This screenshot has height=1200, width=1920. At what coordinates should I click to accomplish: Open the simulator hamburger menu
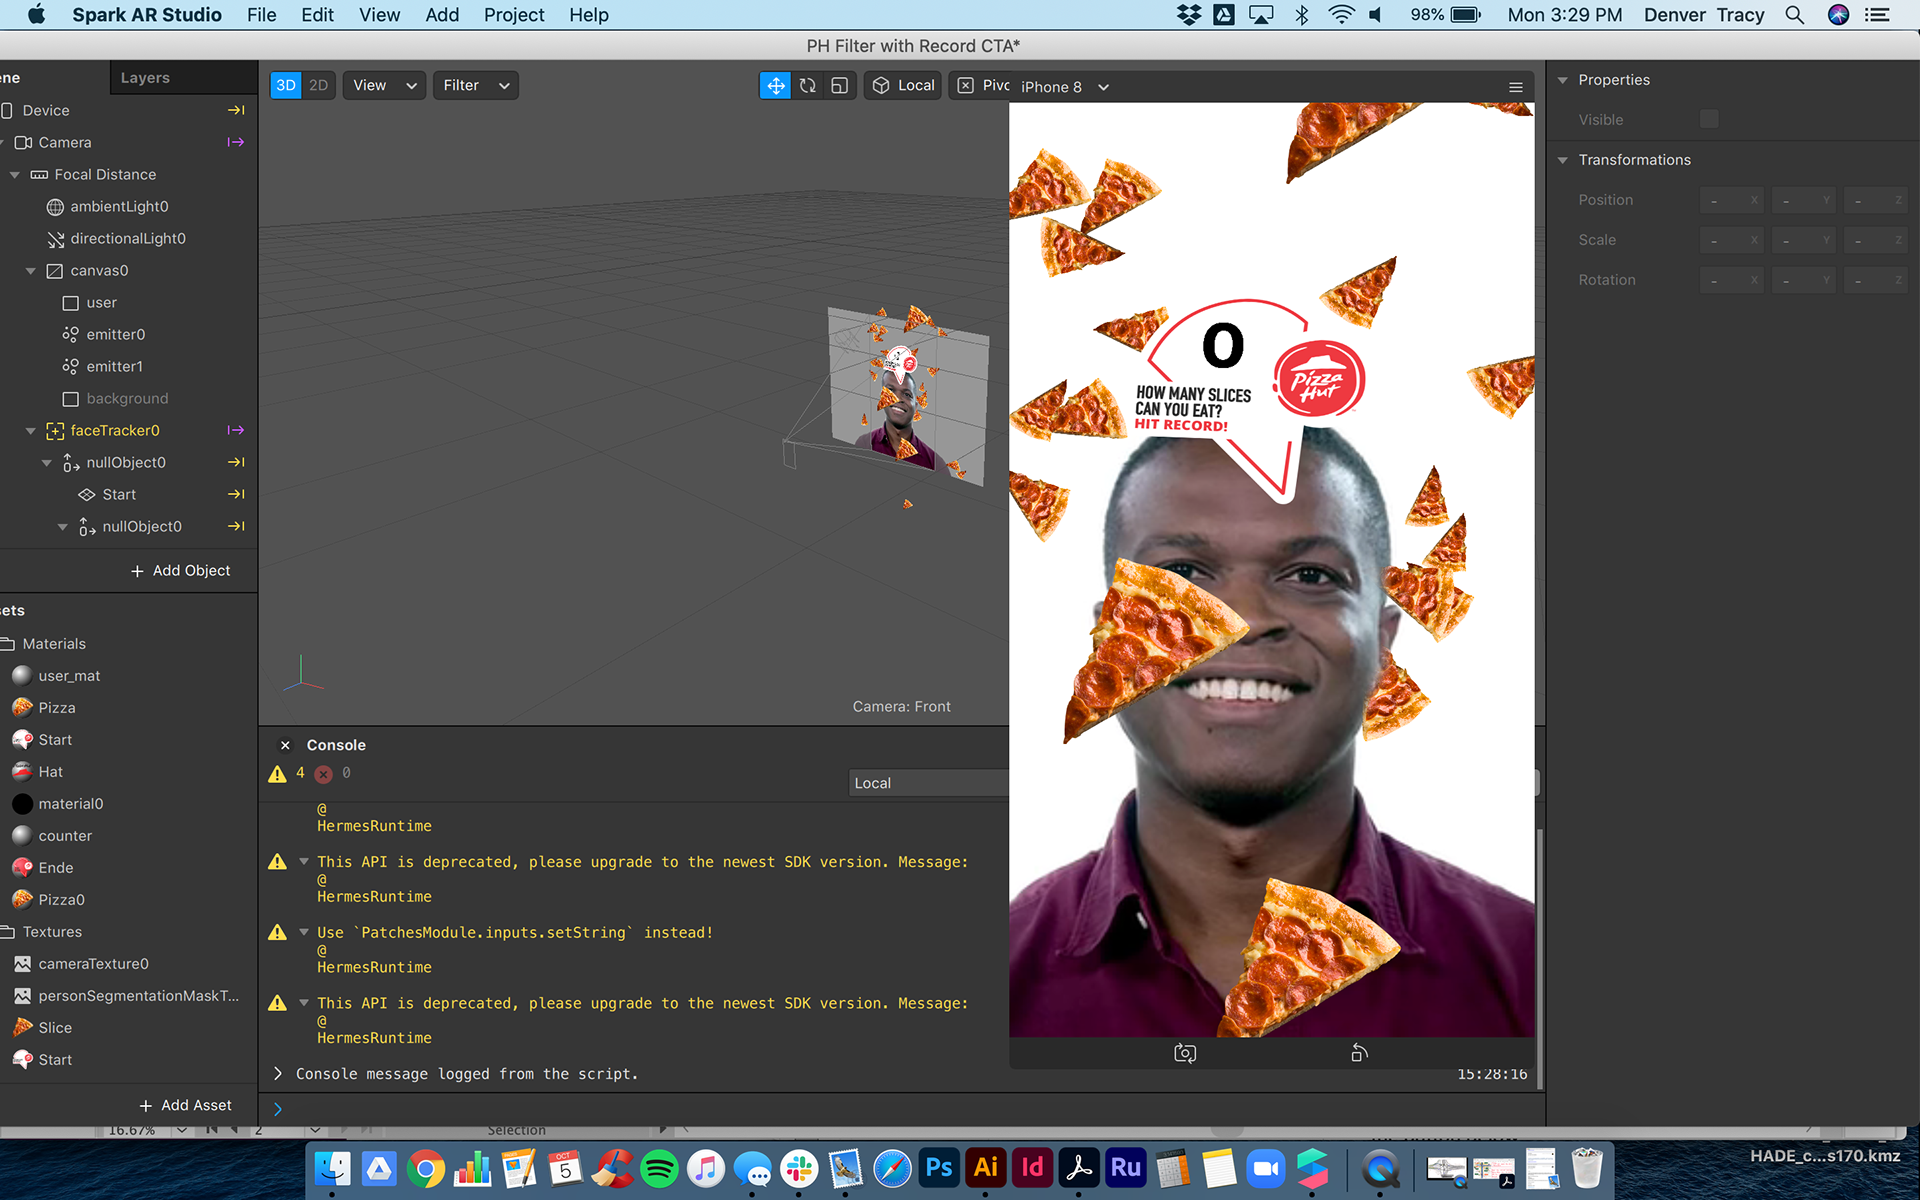1516,87
